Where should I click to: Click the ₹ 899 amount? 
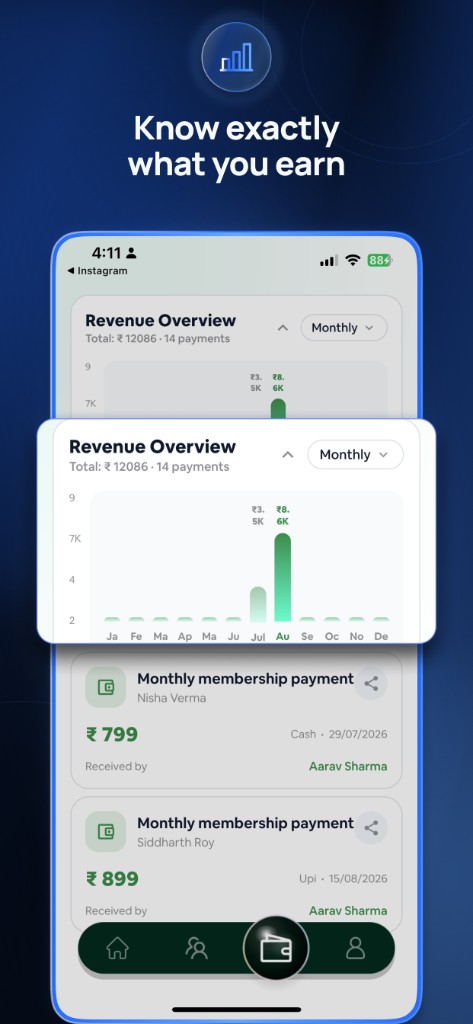(112, 879)
